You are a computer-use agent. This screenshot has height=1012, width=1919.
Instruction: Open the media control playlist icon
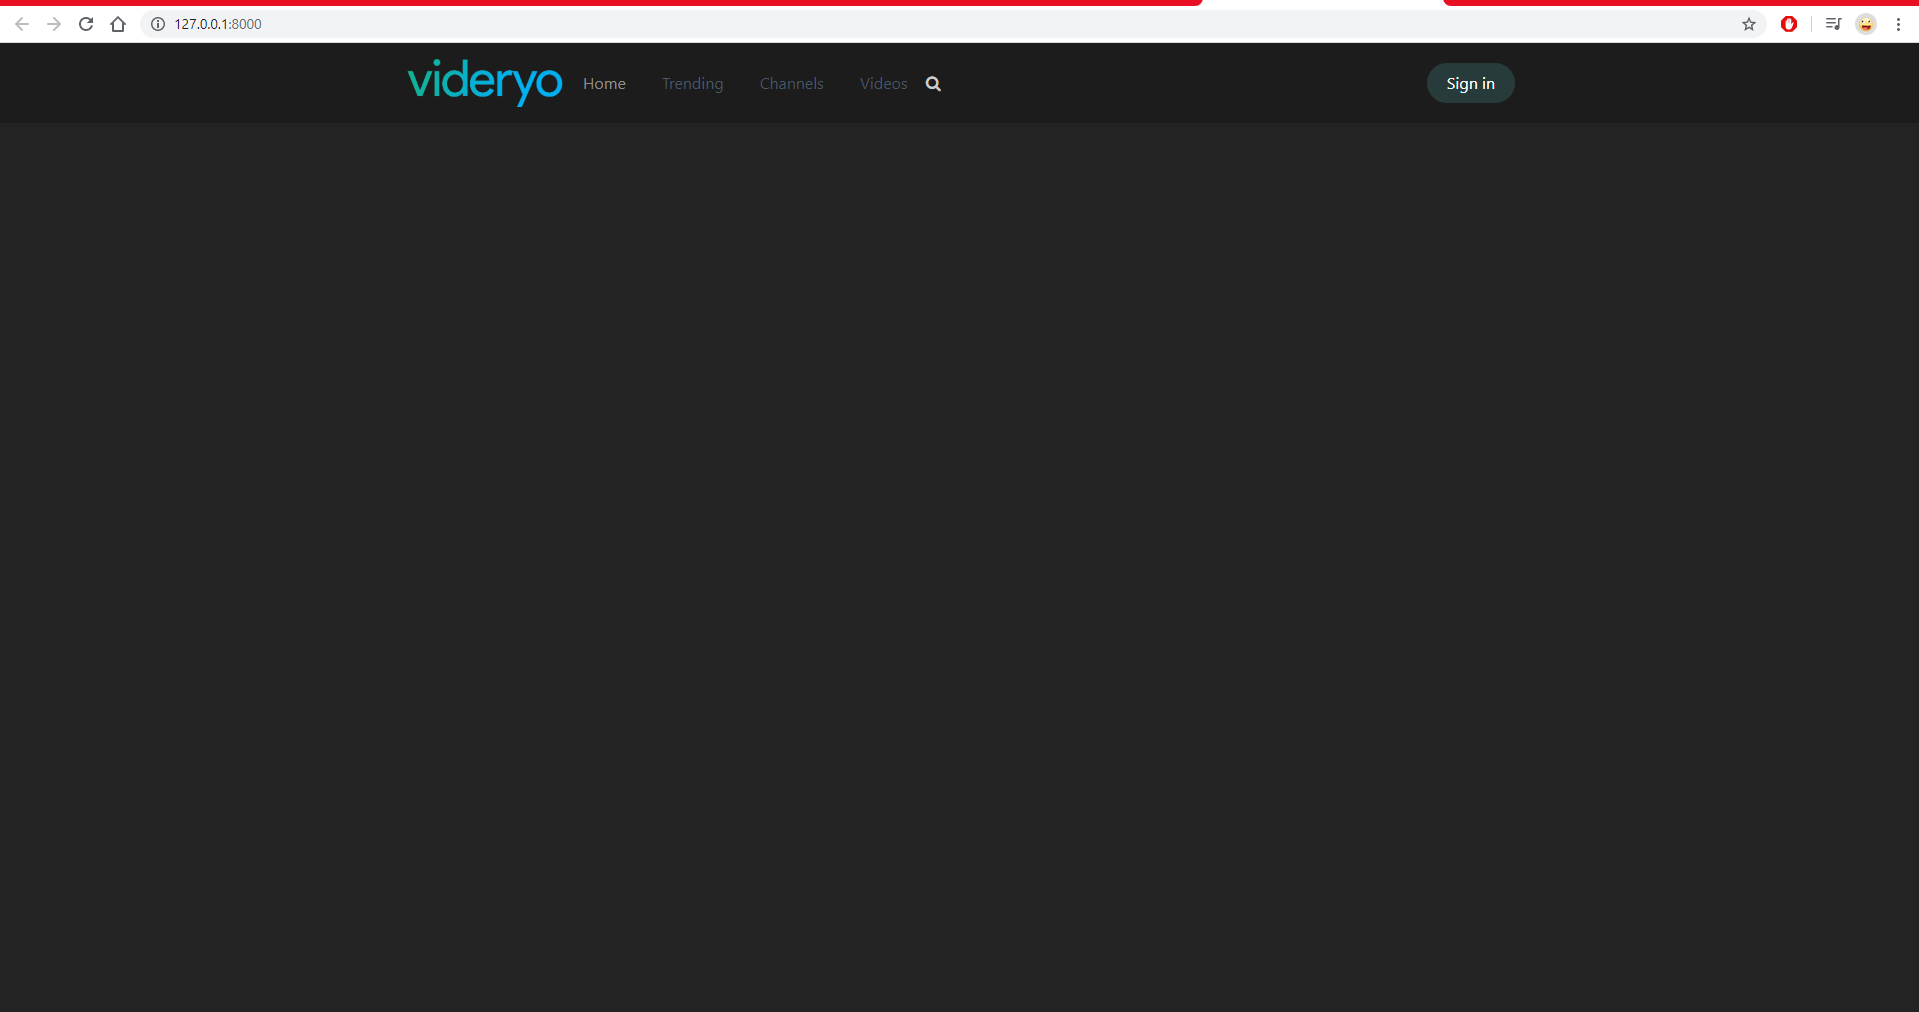(1833, 24)
